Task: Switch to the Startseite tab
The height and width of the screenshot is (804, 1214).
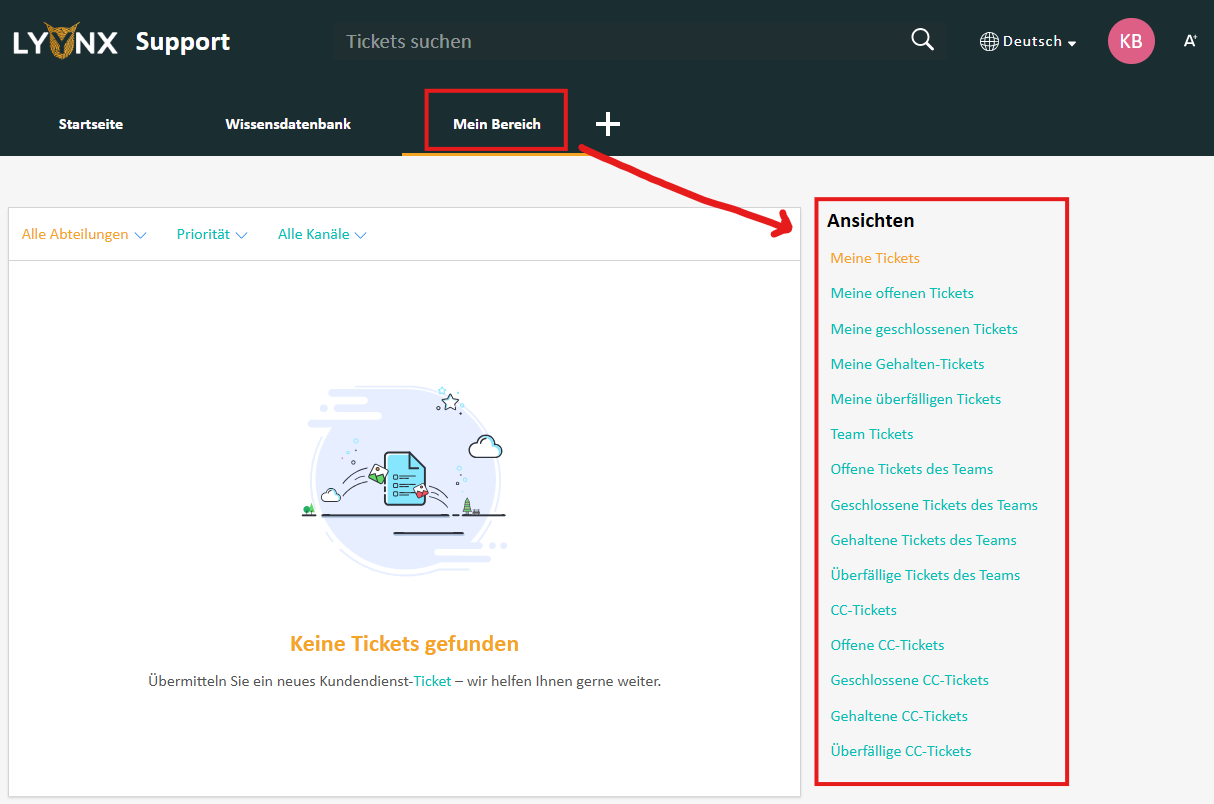Action: (x=91, y=124)
